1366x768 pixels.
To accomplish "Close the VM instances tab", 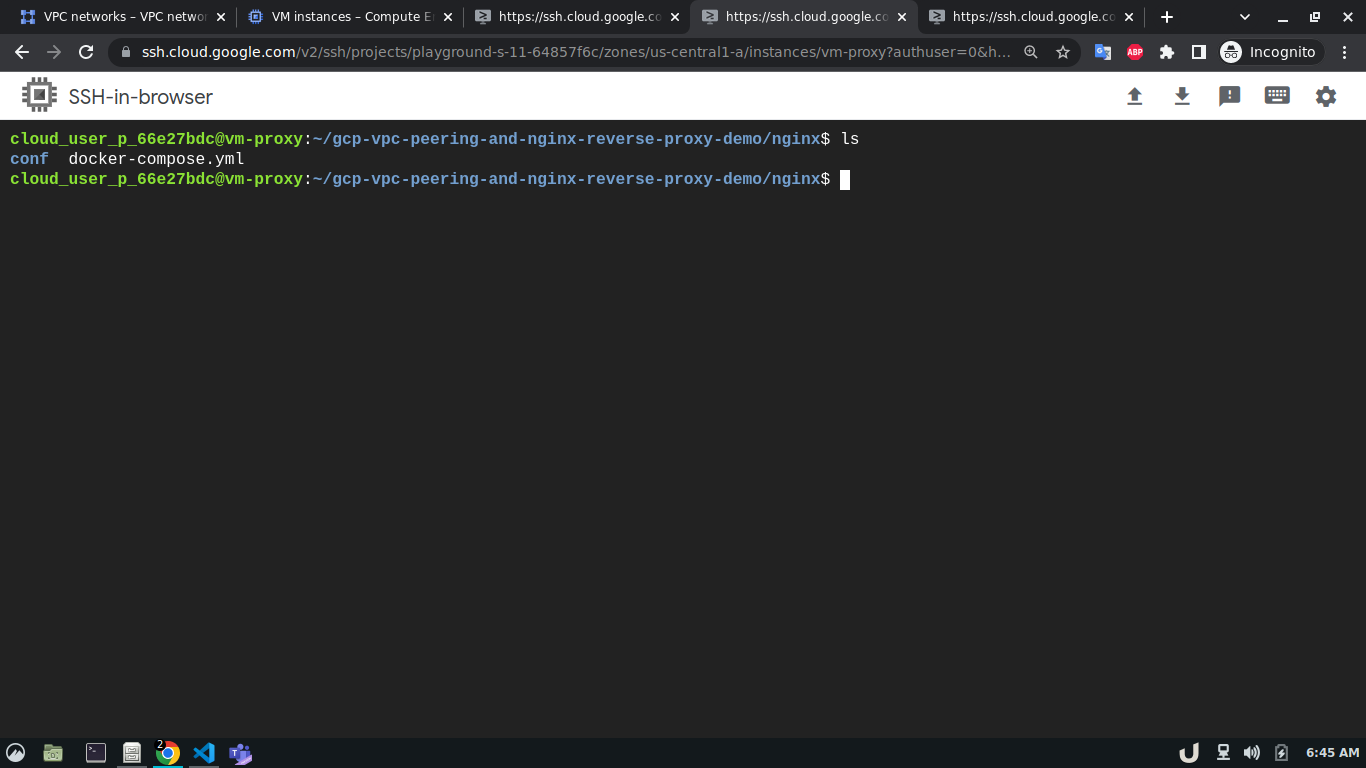I will (447, 17).
